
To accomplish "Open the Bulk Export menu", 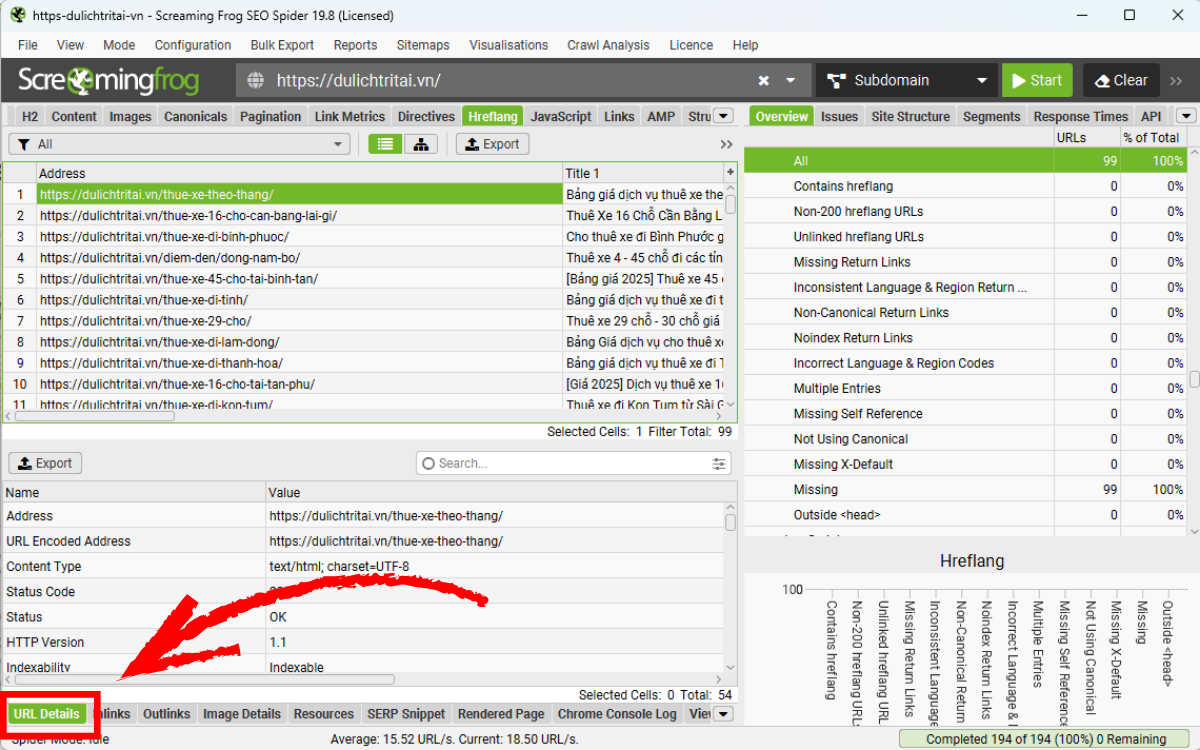I will 282,45.
